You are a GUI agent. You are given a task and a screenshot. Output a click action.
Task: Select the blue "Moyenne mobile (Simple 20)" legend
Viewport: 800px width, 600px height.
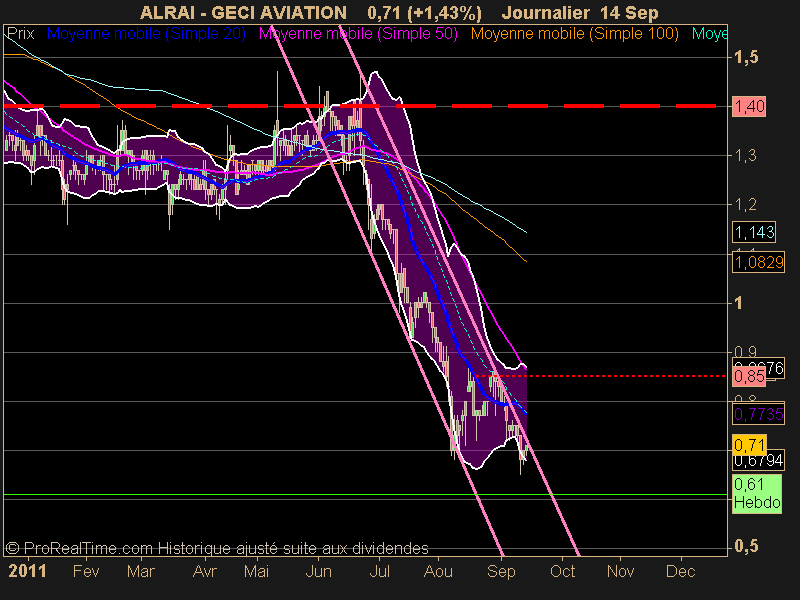(x=146, y=34)
